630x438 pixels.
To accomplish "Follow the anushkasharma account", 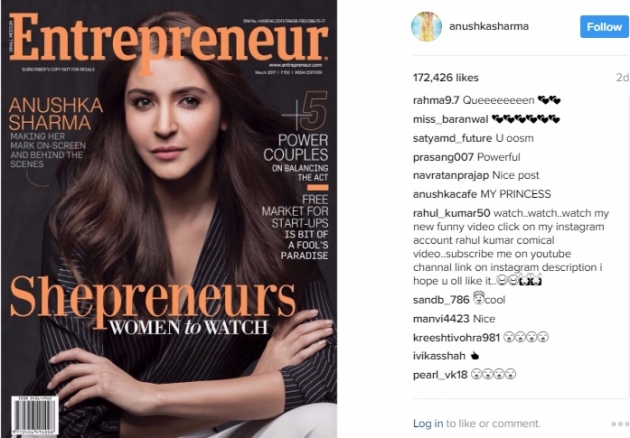I will (604, 27).
